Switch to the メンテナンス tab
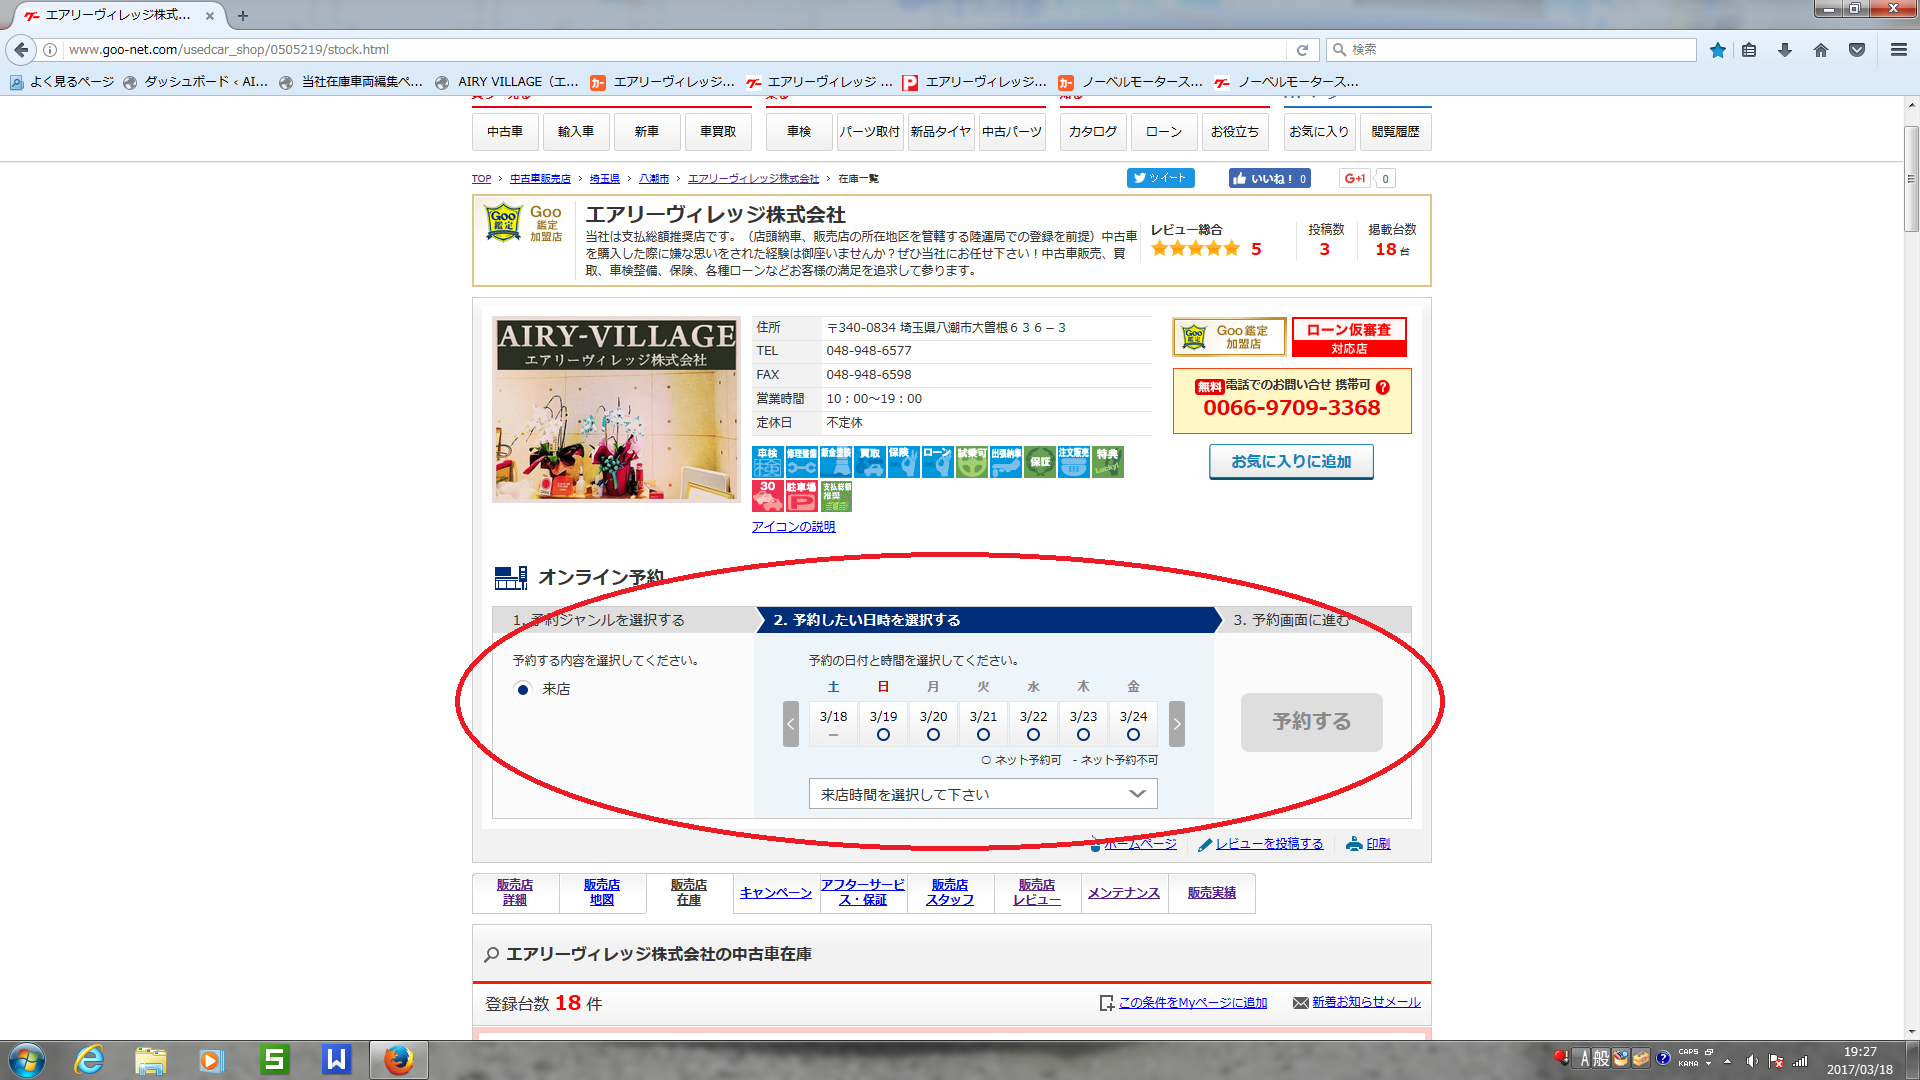Image resolution: width=1920 pixels, height=1080 pixels. click(x=1124, y=893)
